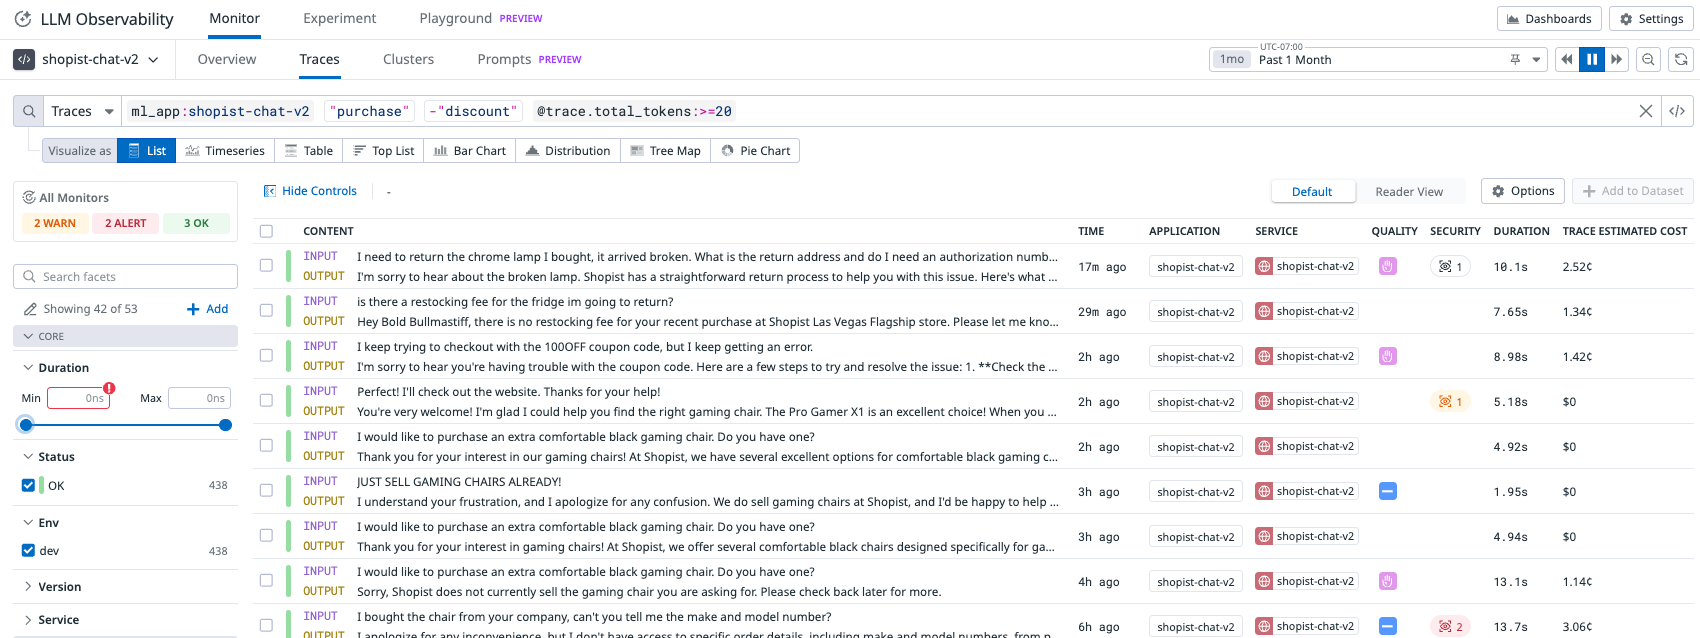Image resolution: width=1700 pixels, height=638 pixels.
Task: Clear the search query with X icon
Action: [1645, 111]
